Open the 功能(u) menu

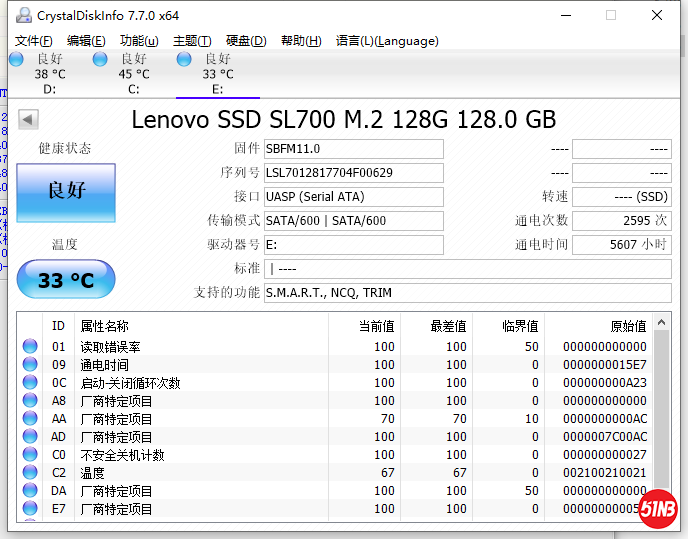coord(139,41)
